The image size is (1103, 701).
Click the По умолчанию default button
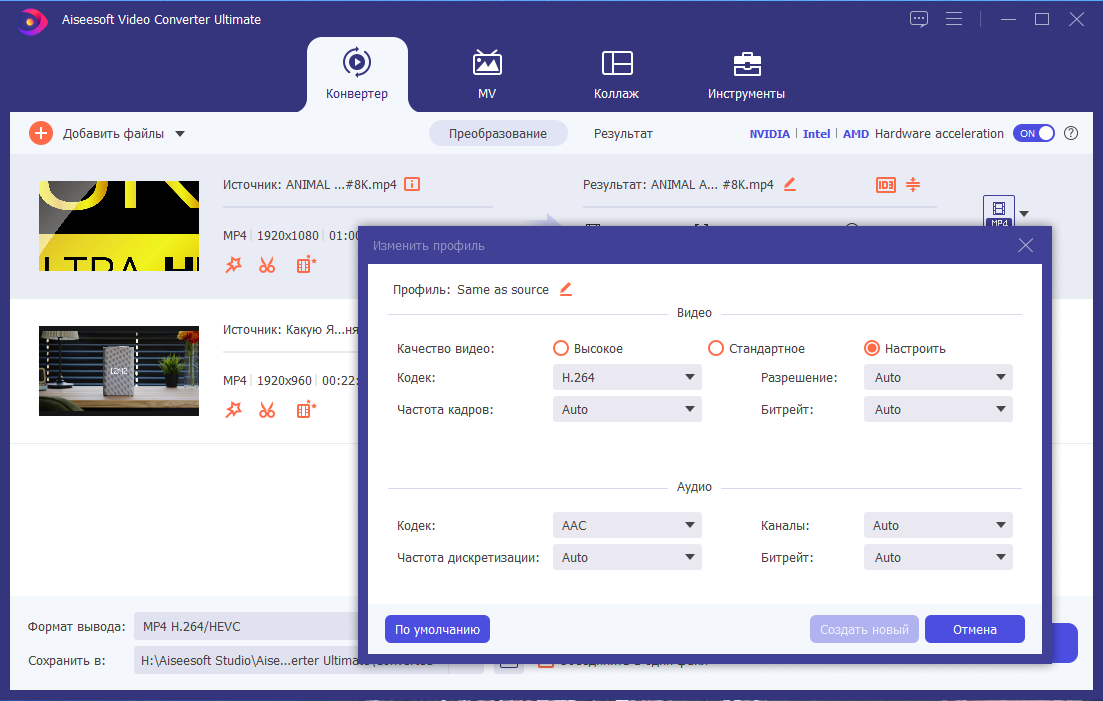click(x=437, y=629)
